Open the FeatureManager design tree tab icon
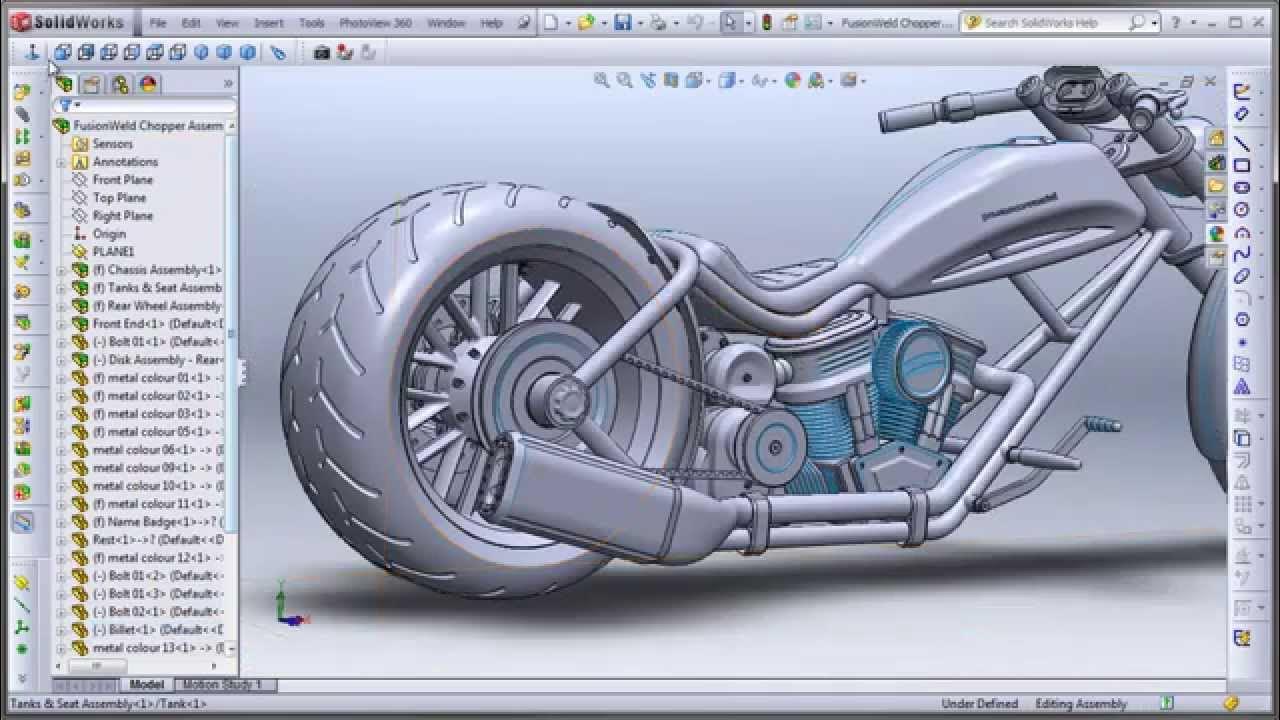1280x720 pixels. (x=65, y=84)
